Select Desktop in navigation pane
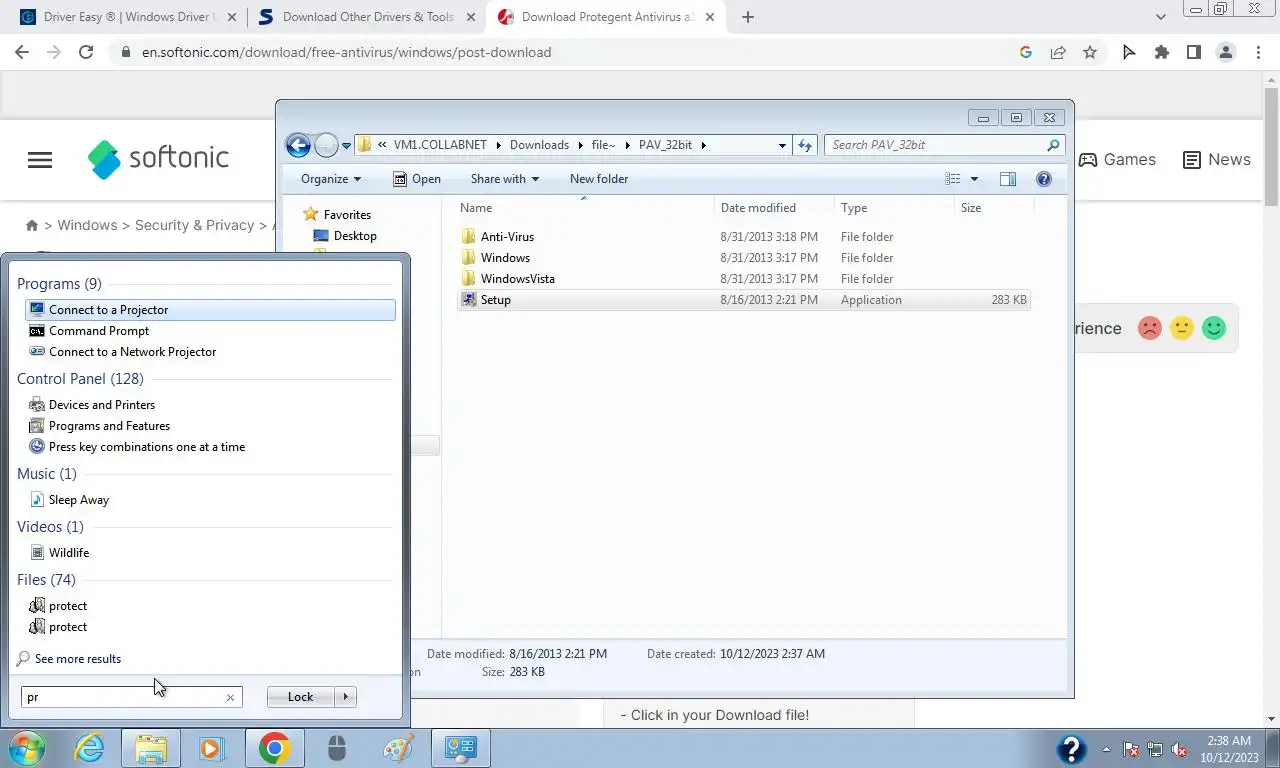This screenshot has height=768, width=1280. 355,236
